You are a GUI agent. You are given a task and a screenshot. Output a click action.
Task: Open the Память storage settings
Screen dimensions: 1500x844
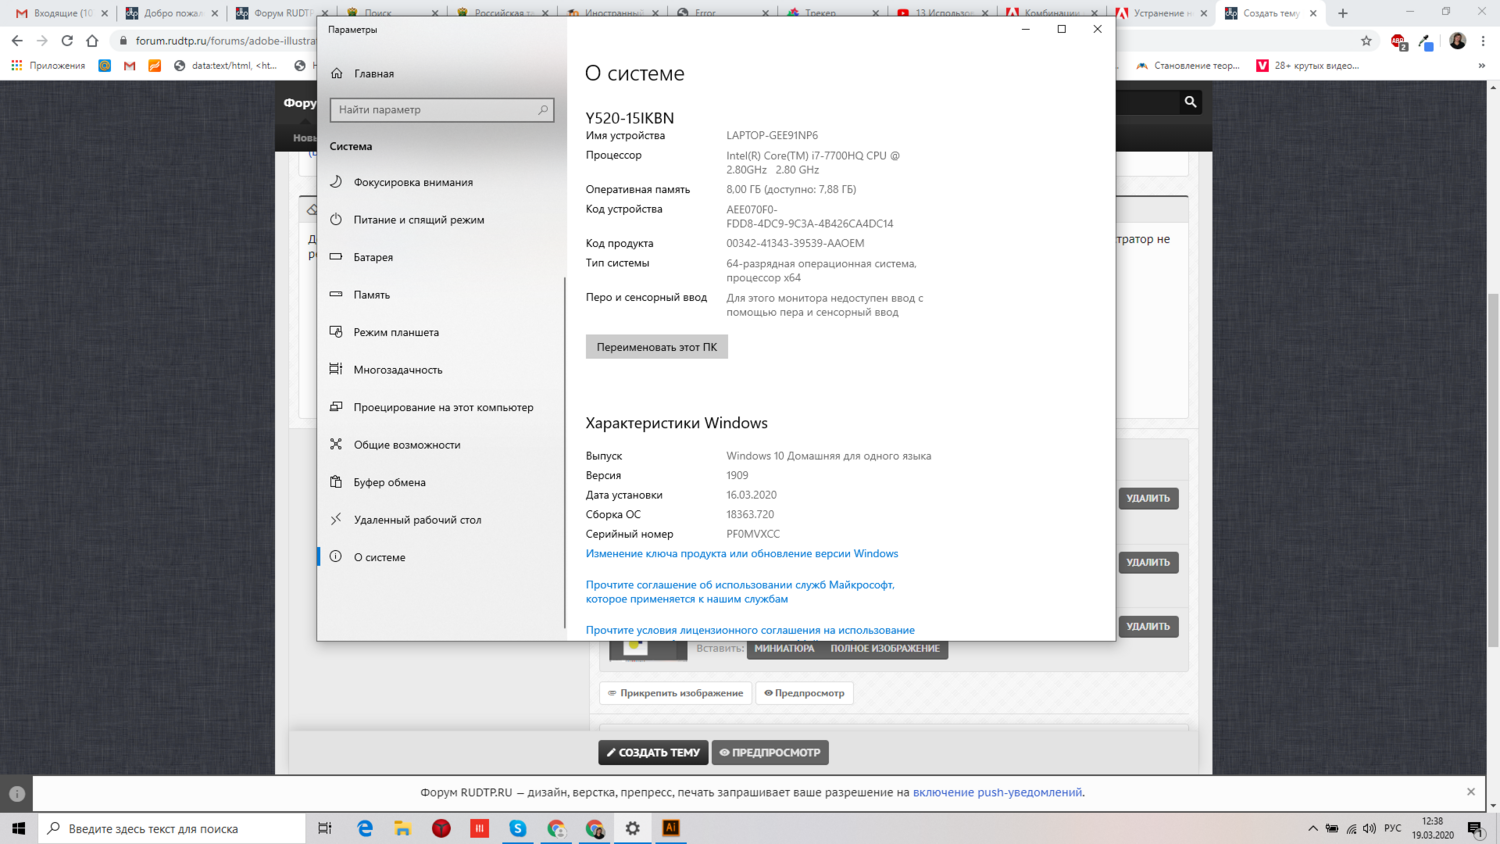click(372, 295)
